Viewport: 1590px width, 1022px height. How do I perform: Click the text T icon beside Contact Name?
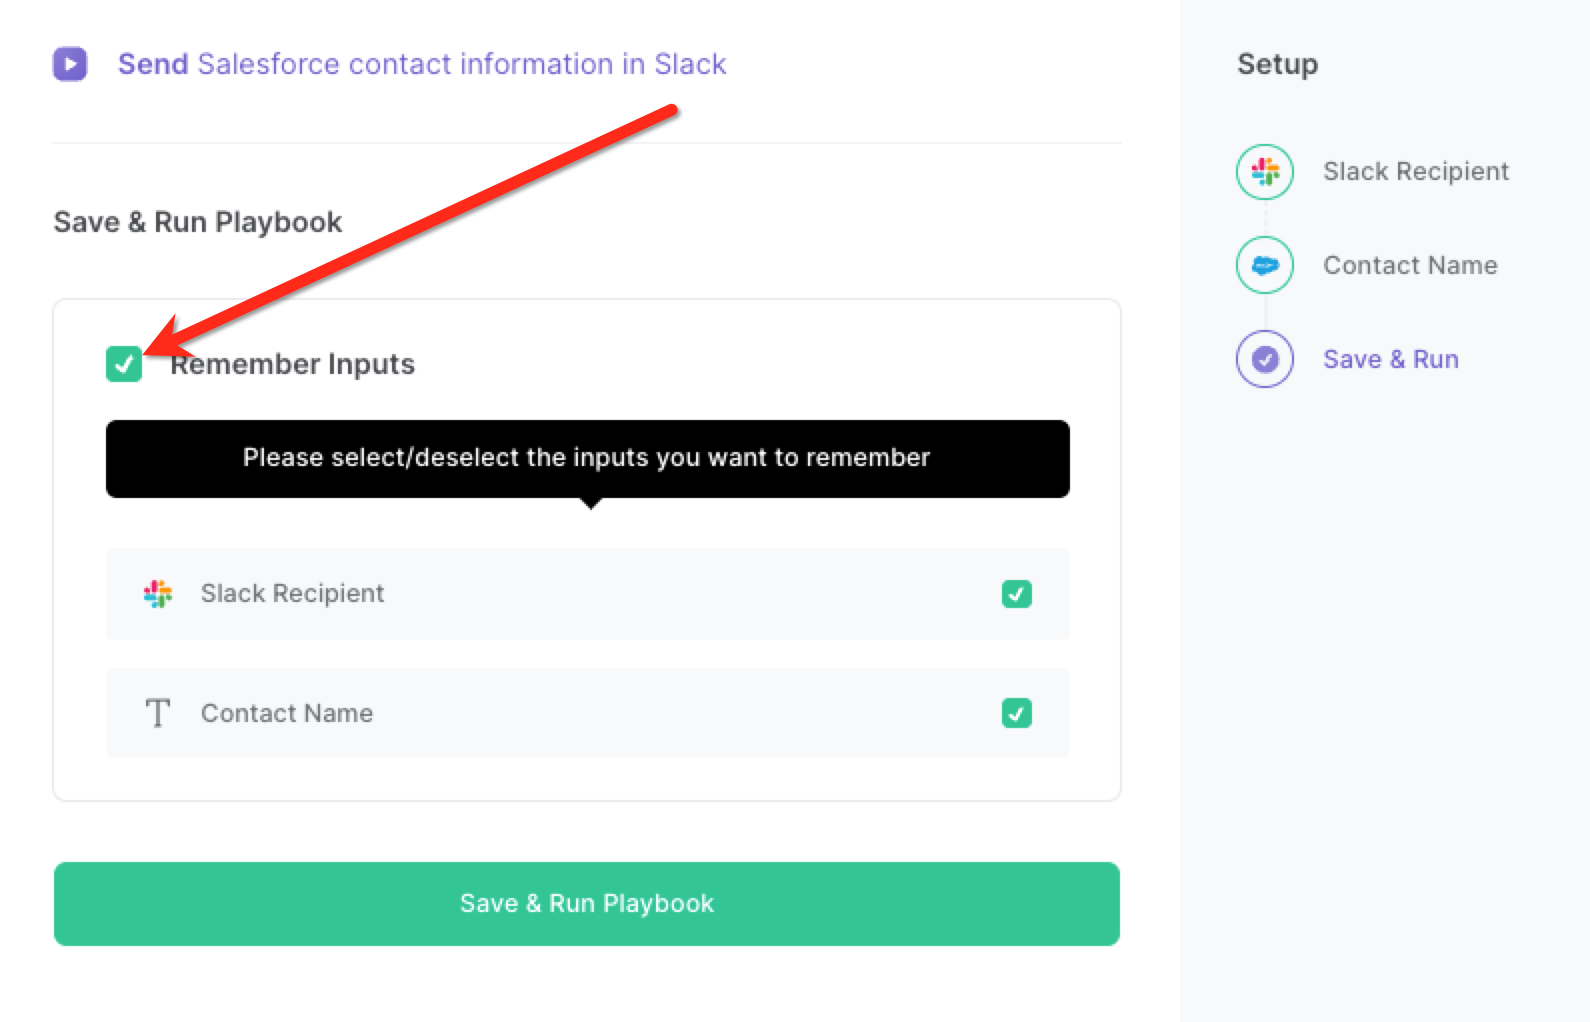point(158,713)
